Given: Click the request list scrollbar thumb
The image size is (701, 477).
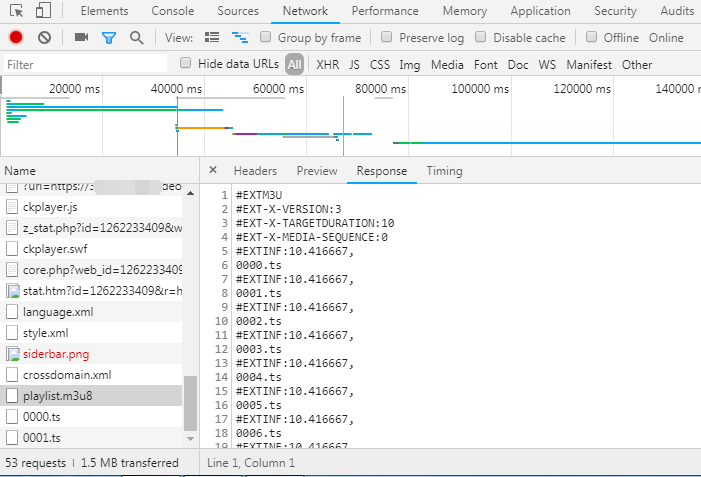Looking at the screenshot, I should pos(190,403).
